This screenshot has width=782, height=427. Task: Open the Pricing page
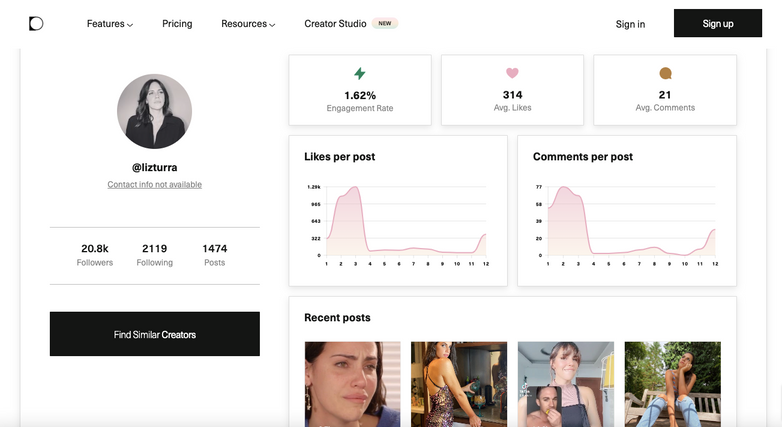[177, 24]
